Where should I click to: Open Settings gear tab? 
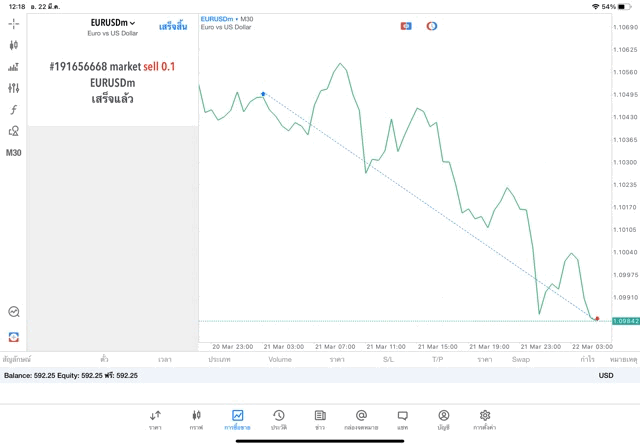click(485, 419)
